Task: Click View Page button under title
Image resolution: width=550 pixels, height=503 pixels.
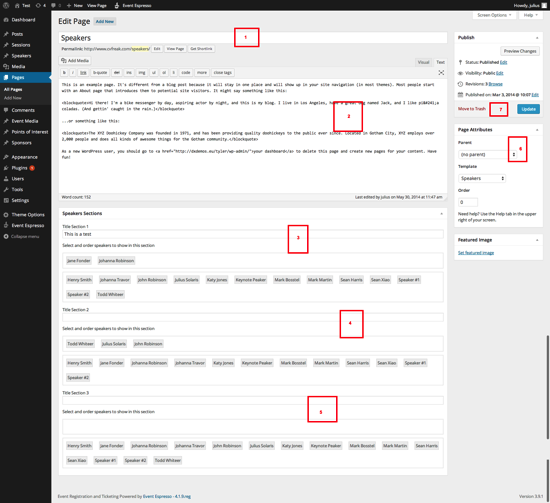Action: [175, 49]
